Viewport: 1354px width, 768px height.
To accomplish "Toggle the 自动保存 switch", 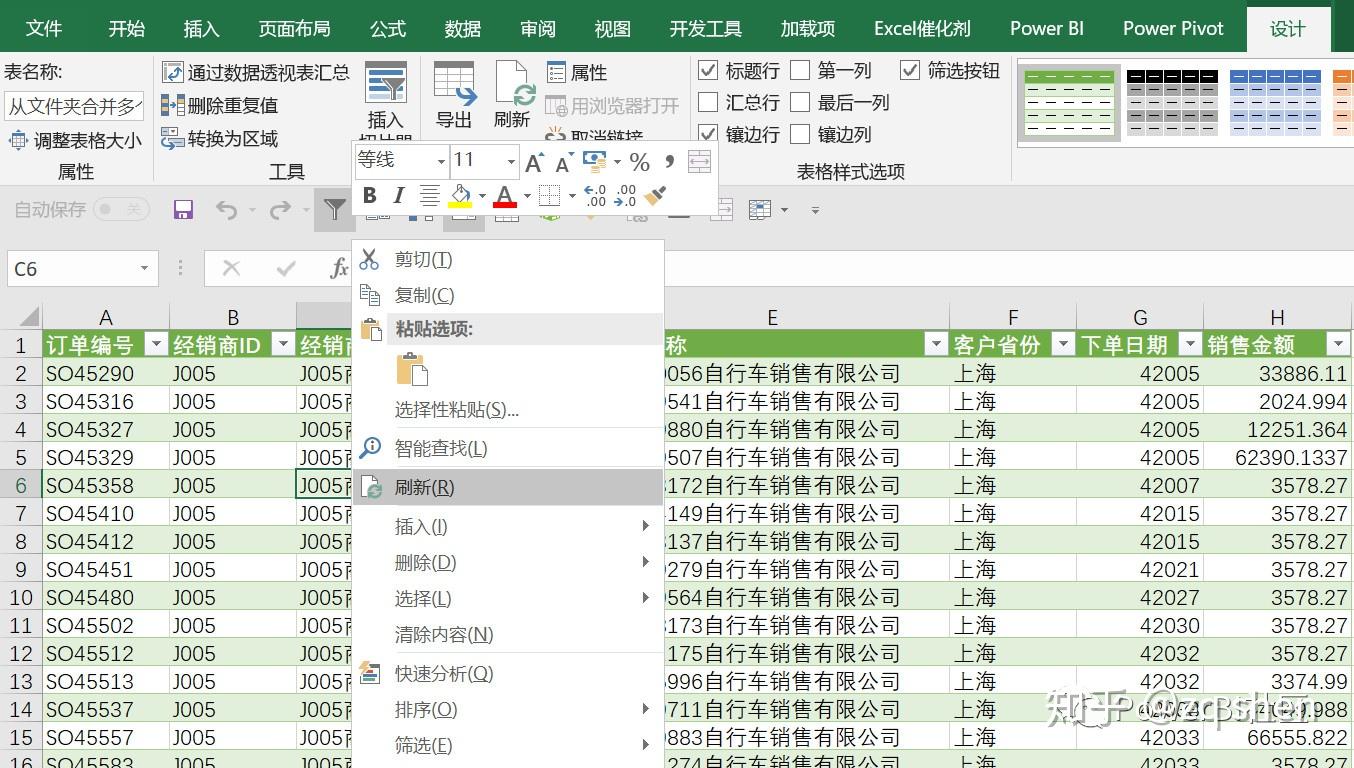I will (121, 209).
